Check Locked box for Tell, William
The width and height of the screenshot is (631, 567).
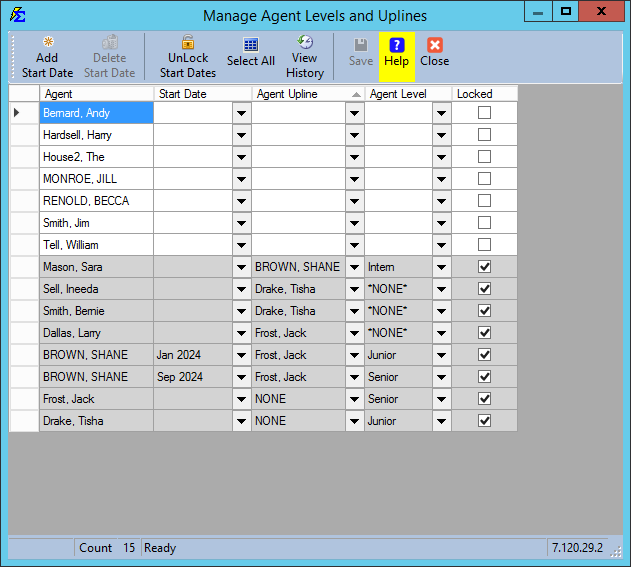click(x=484, y=245)
